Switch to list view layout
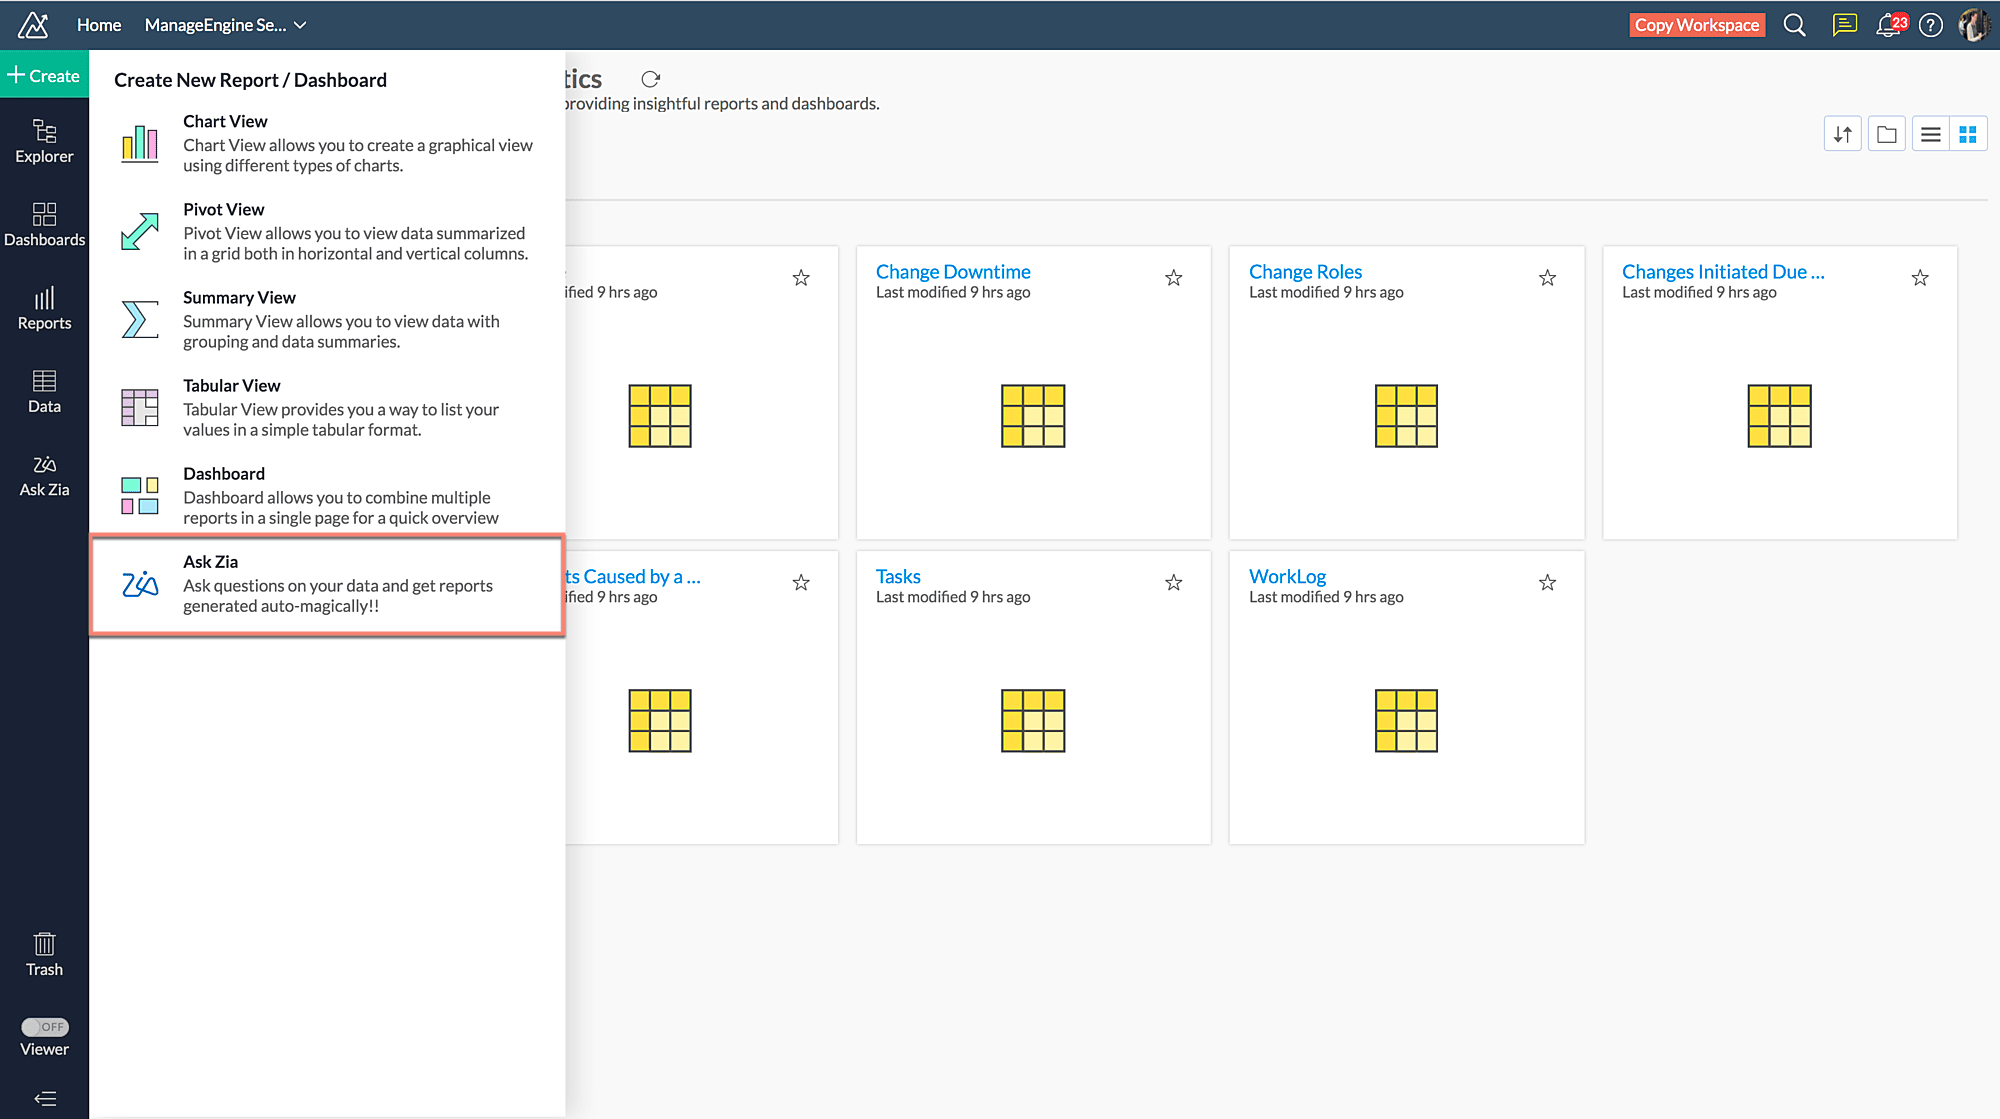 click(x=1930, y=134)
